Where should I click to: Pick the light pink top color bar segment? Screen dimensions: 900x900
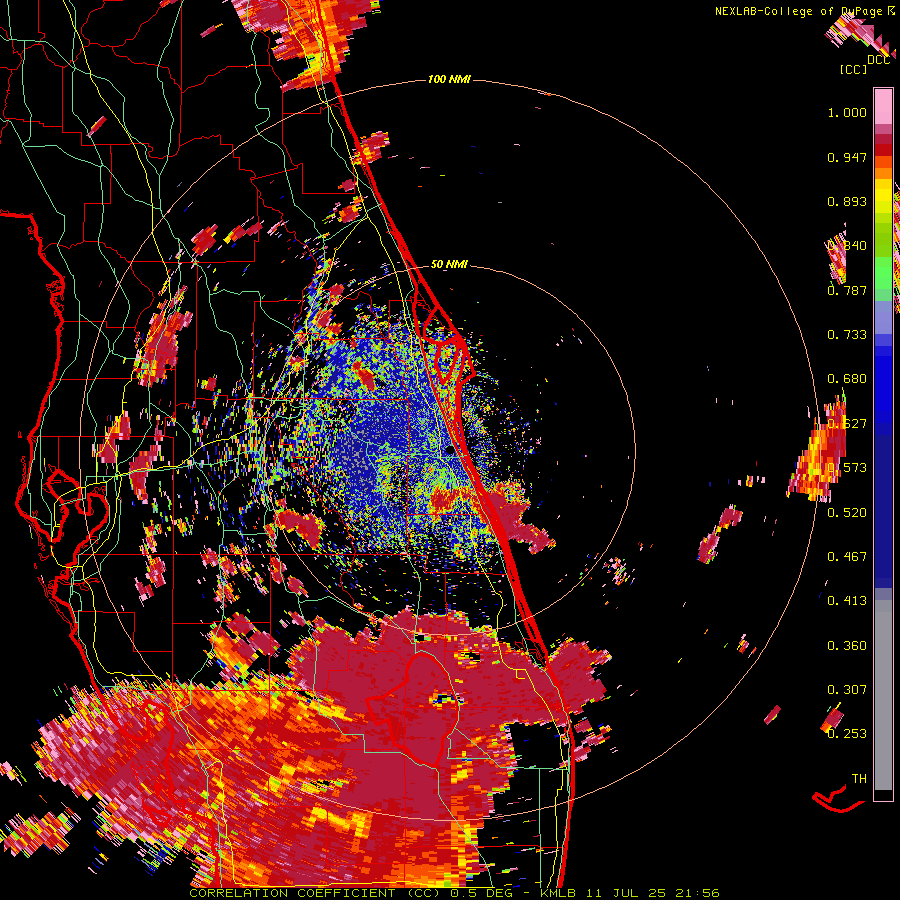coord(883,106)
